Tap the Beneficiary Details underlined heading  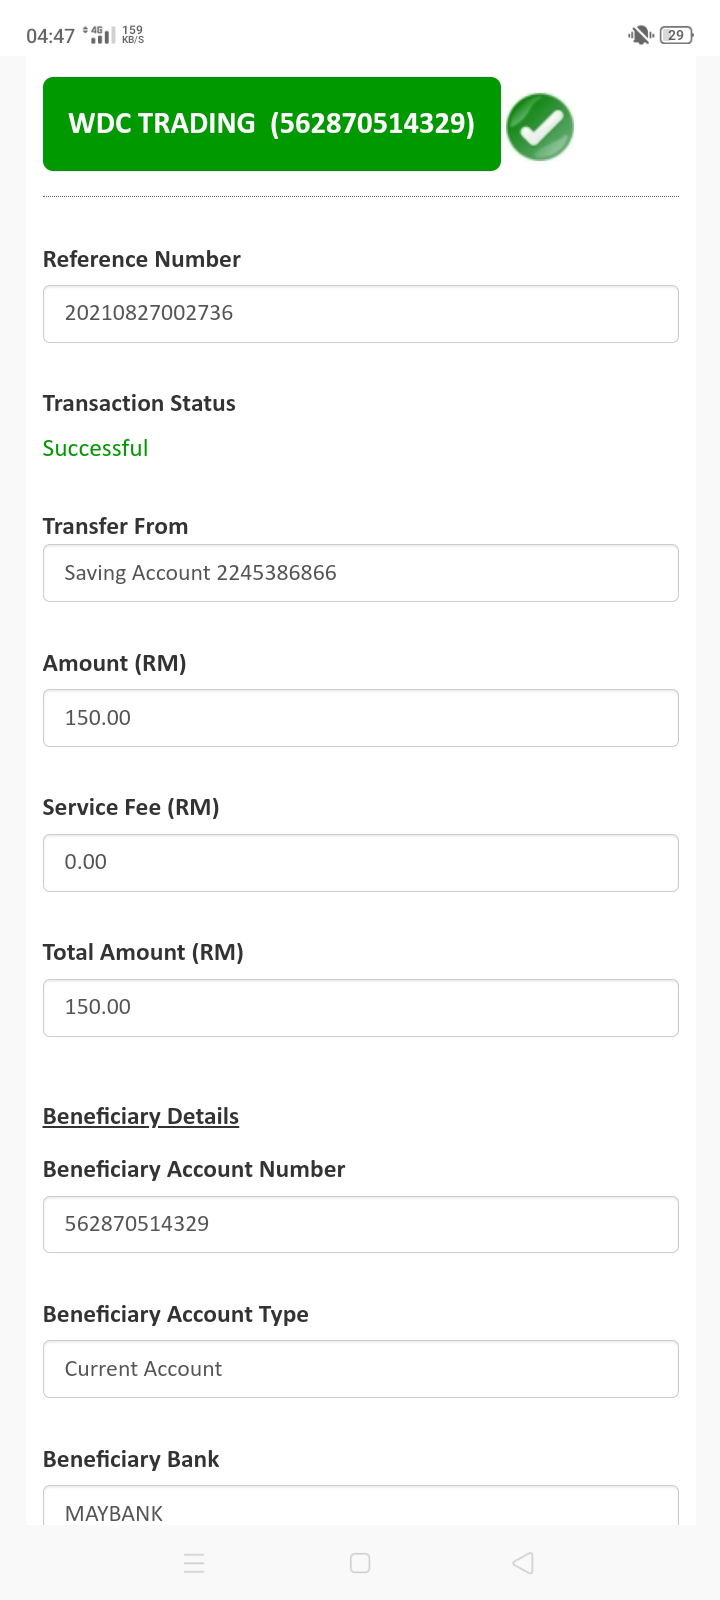141,1116
